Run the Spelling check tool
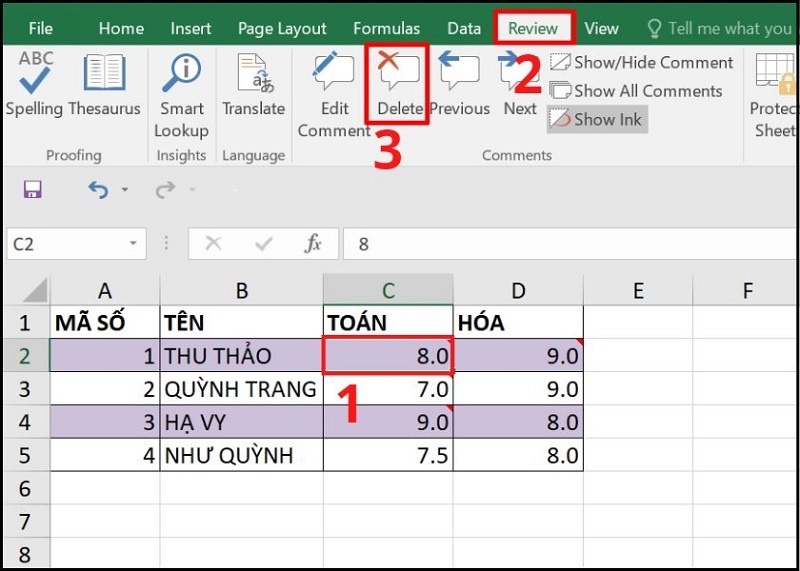The image size is (800, 571). 35,85
